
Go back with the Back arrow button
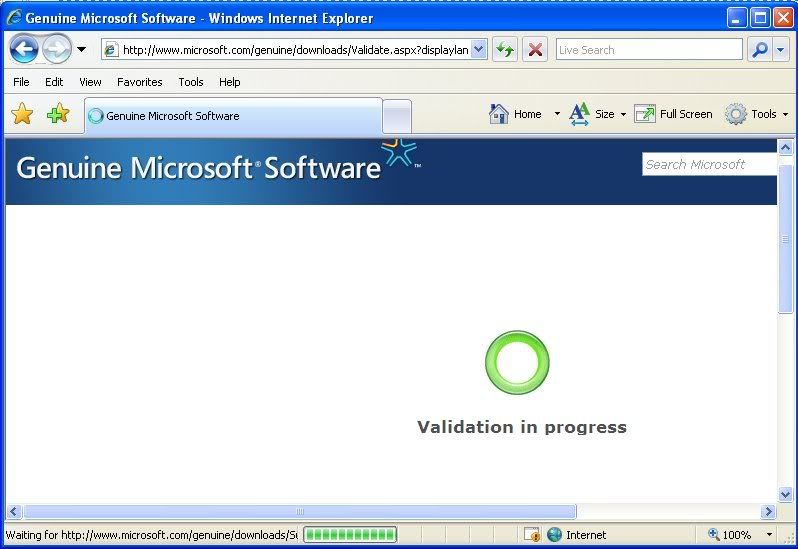23,49
